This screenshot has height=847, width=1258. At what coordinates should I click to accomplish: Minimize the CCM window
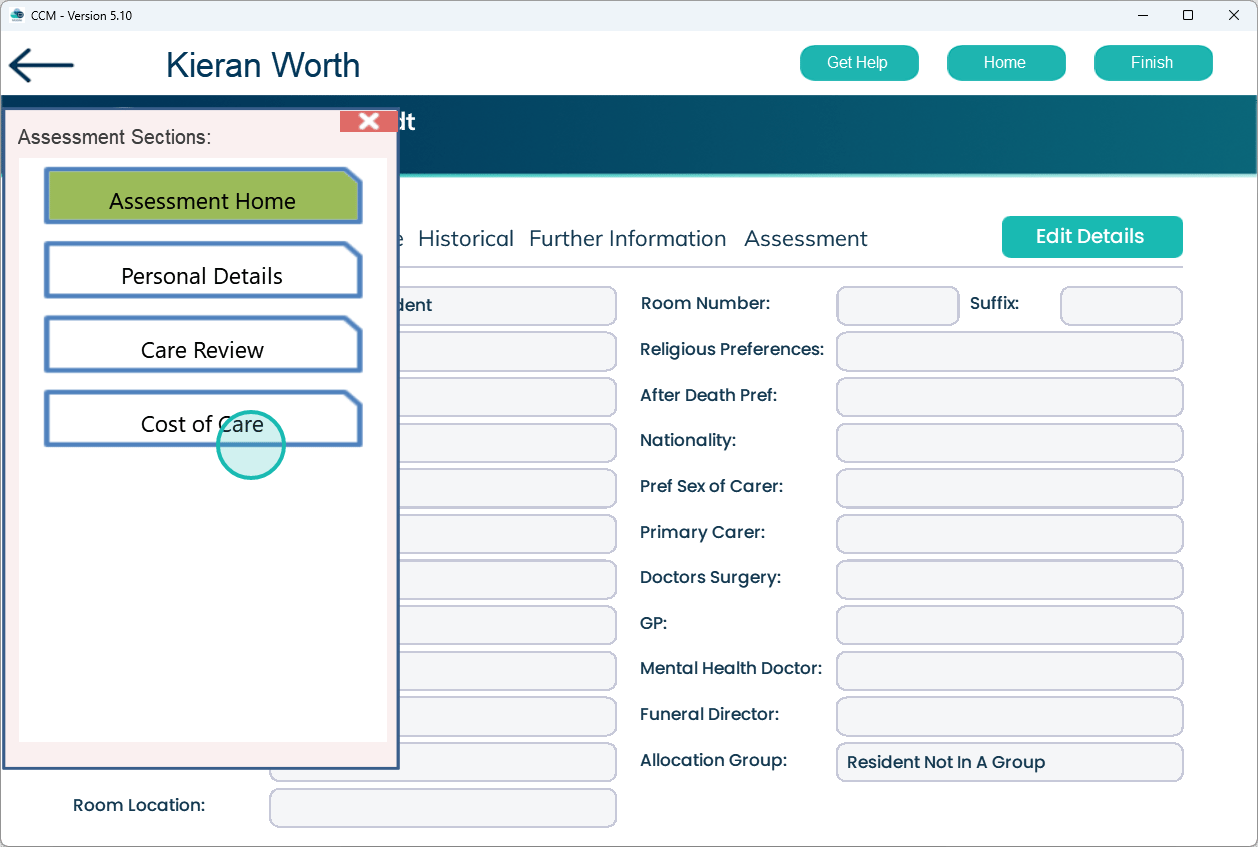point(1143,15)
